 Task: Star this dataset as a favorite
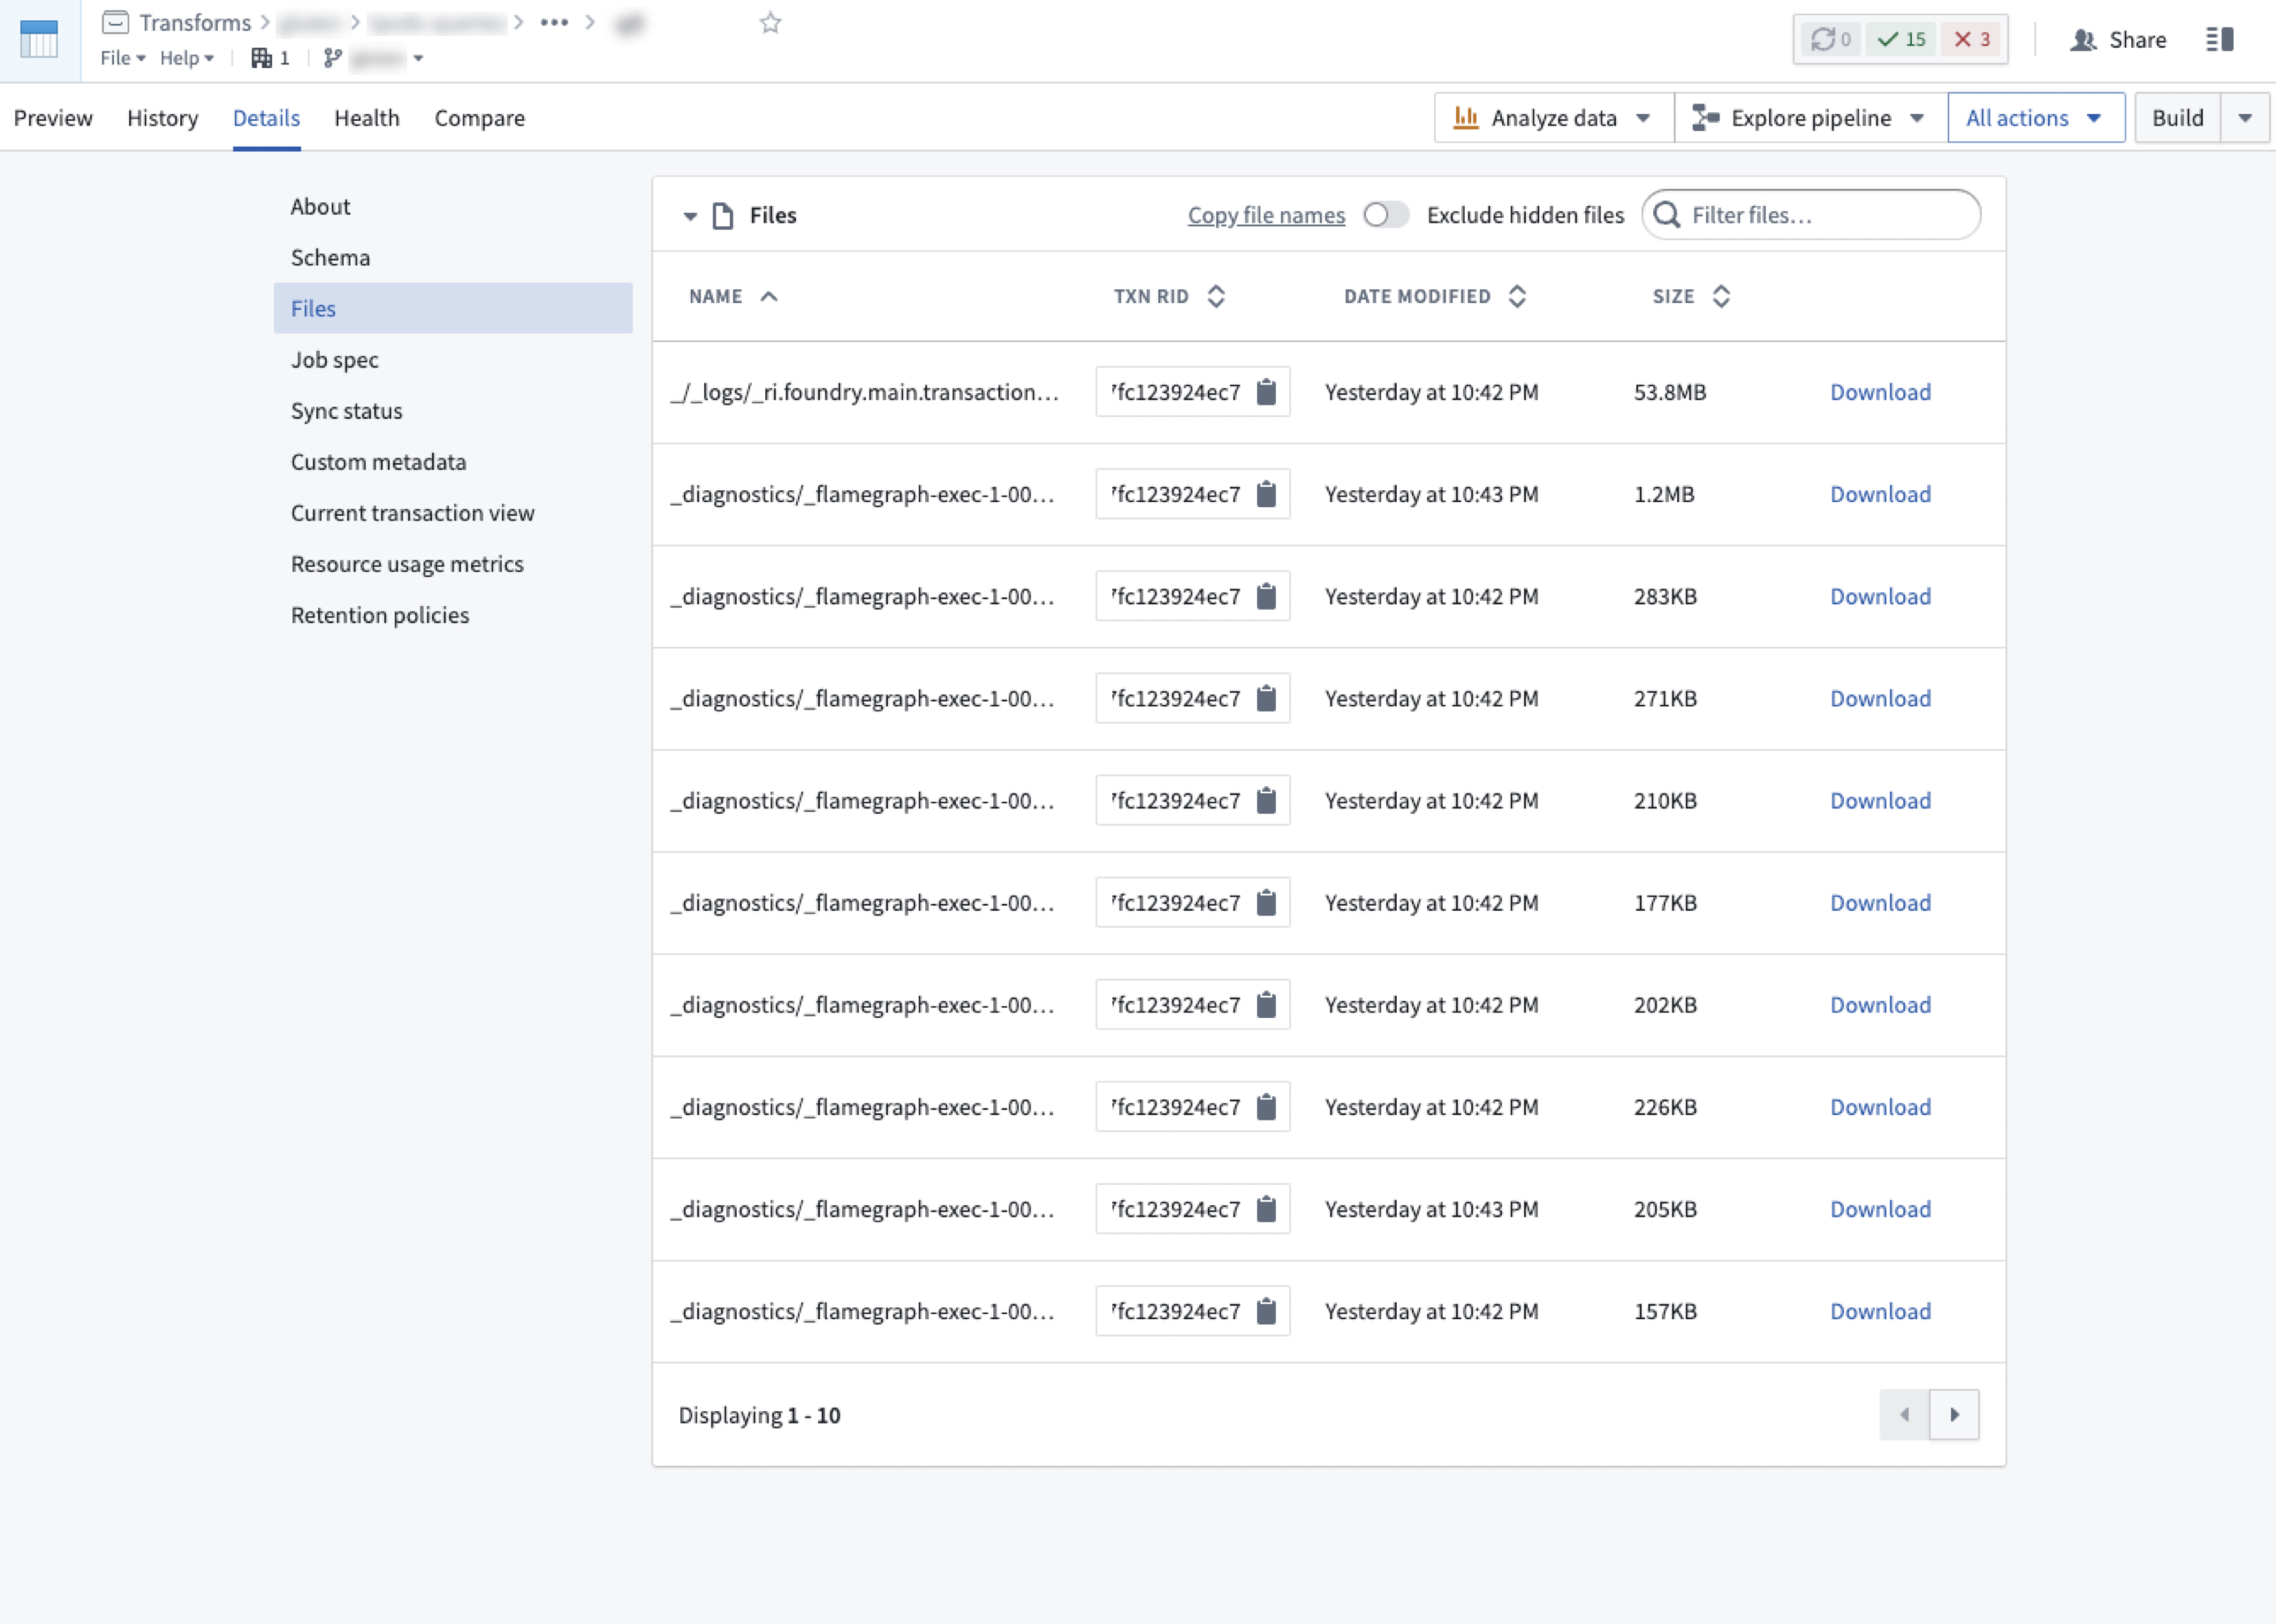coord(770,22)
